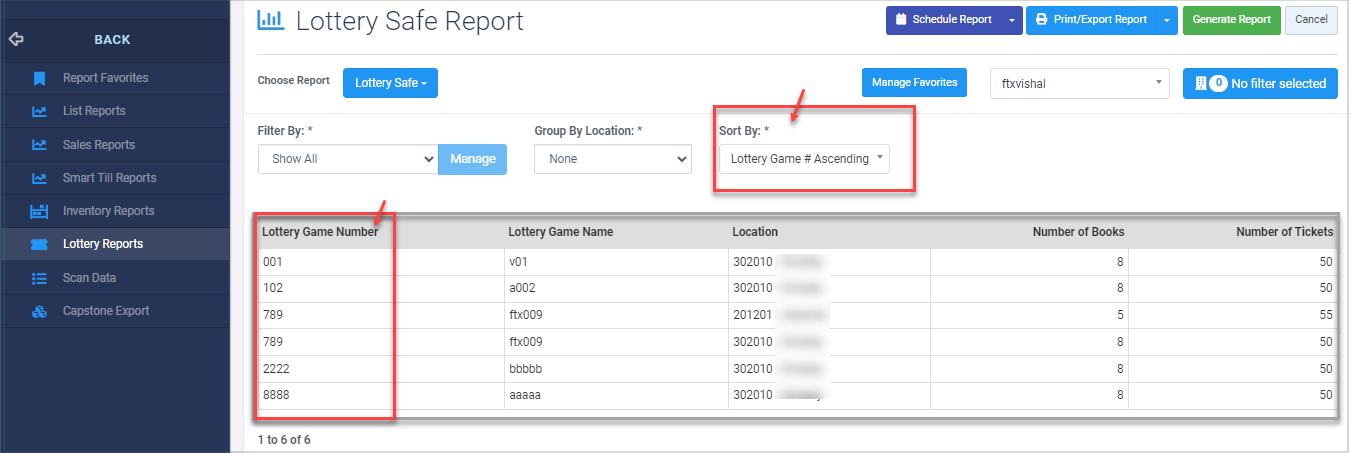Click the Smart Till Reports chart icon

pyautogui.click(x=39, y=178)
